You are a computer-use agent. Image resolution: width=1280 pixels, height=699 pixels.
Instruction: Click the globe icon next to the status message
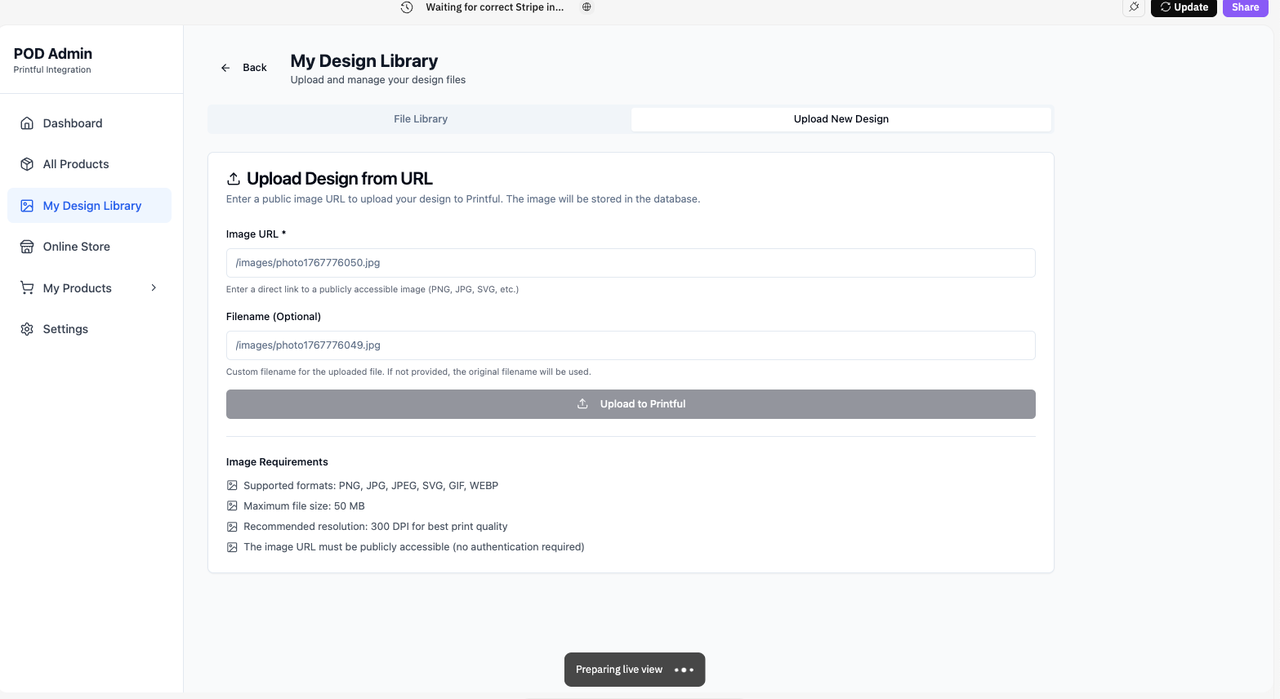point(586,6)
